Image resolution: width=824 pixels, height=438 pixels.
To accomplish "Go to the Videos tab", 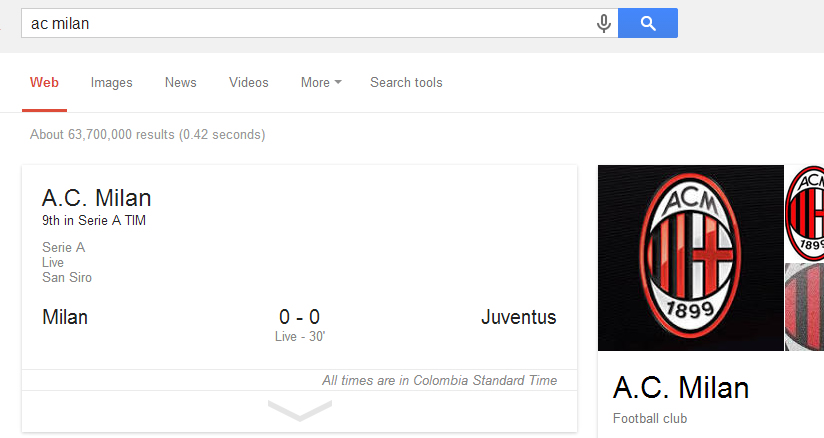I will coord(248,83).
